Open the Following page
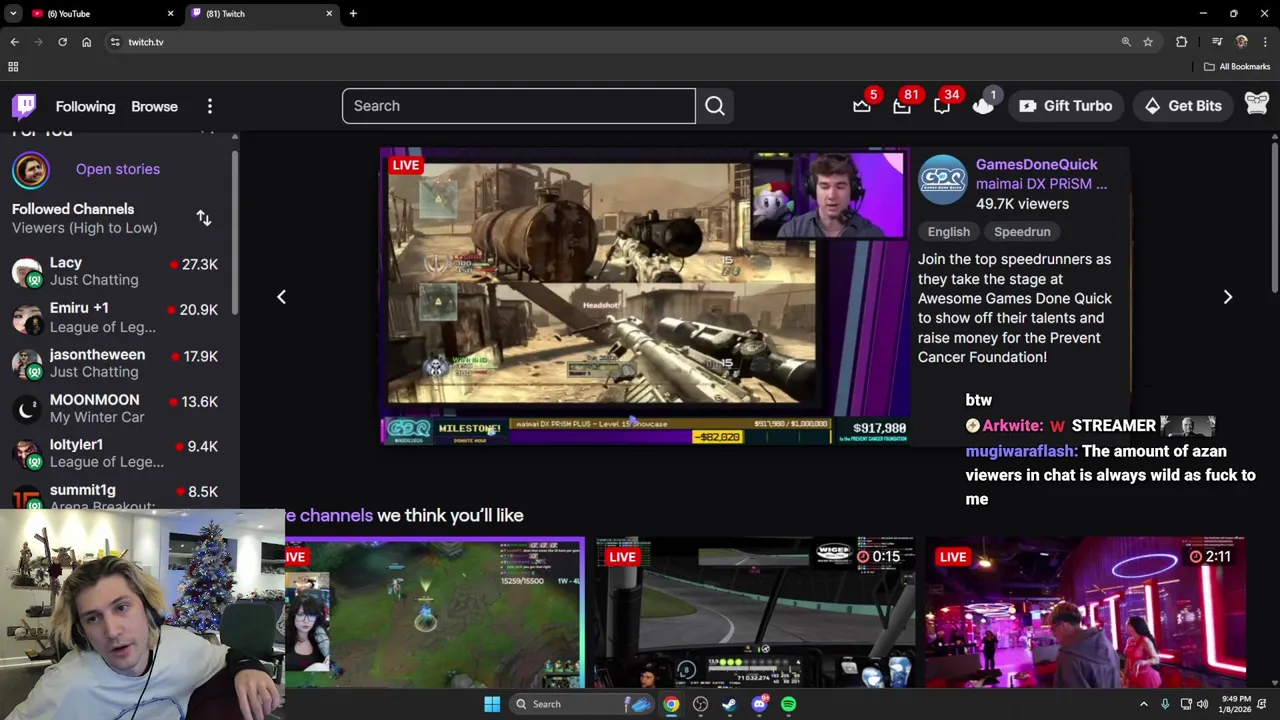 85,106
